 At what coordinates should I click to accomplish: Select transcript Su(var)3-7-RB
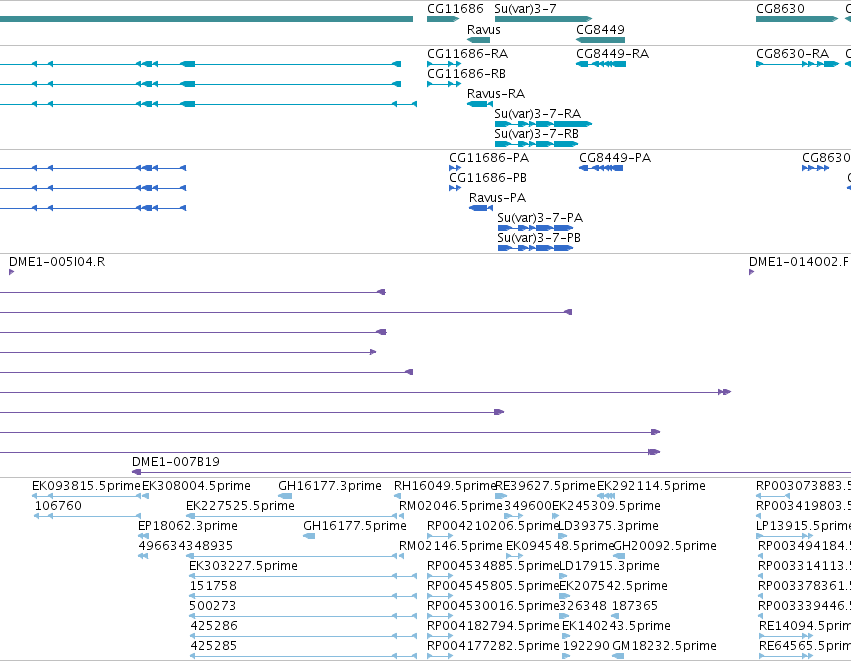(x=536, y=134)
